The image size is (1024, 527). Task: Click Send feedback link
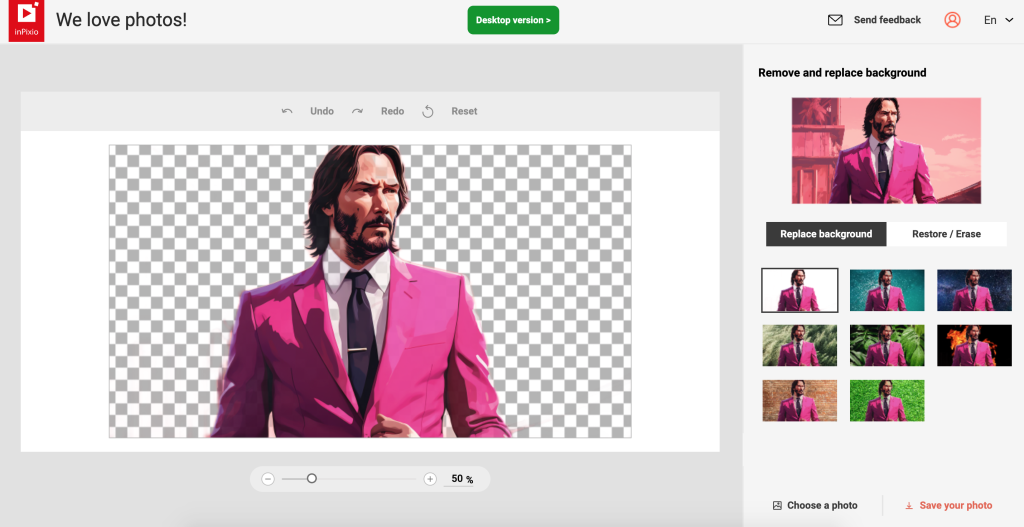click(887, 20)
